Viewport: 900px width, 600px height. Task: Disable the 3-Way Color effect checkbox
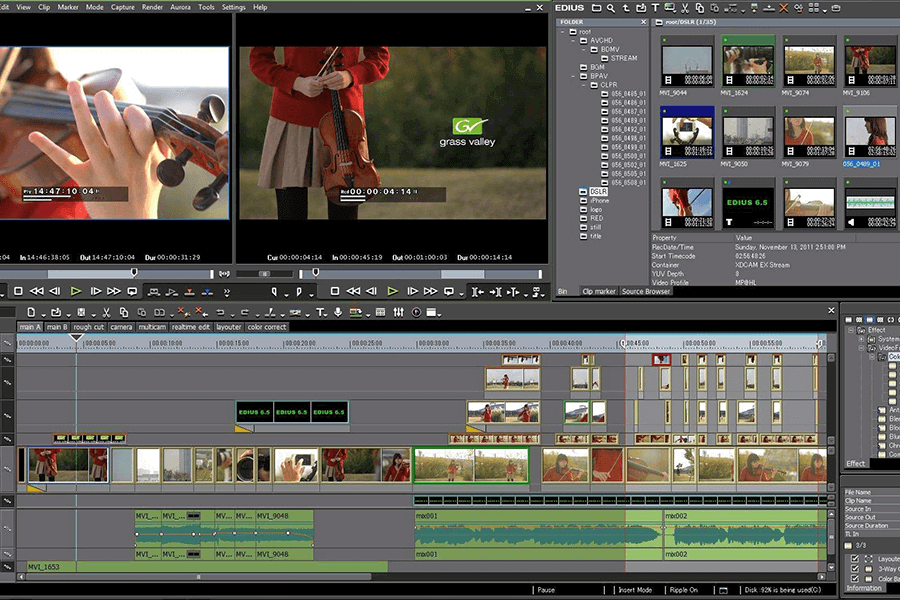854,568
